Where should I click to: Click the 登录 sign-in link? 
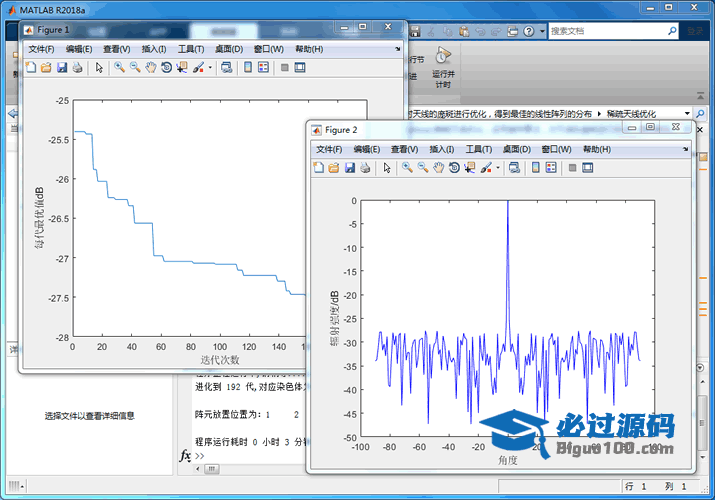(x=695, y=31)
